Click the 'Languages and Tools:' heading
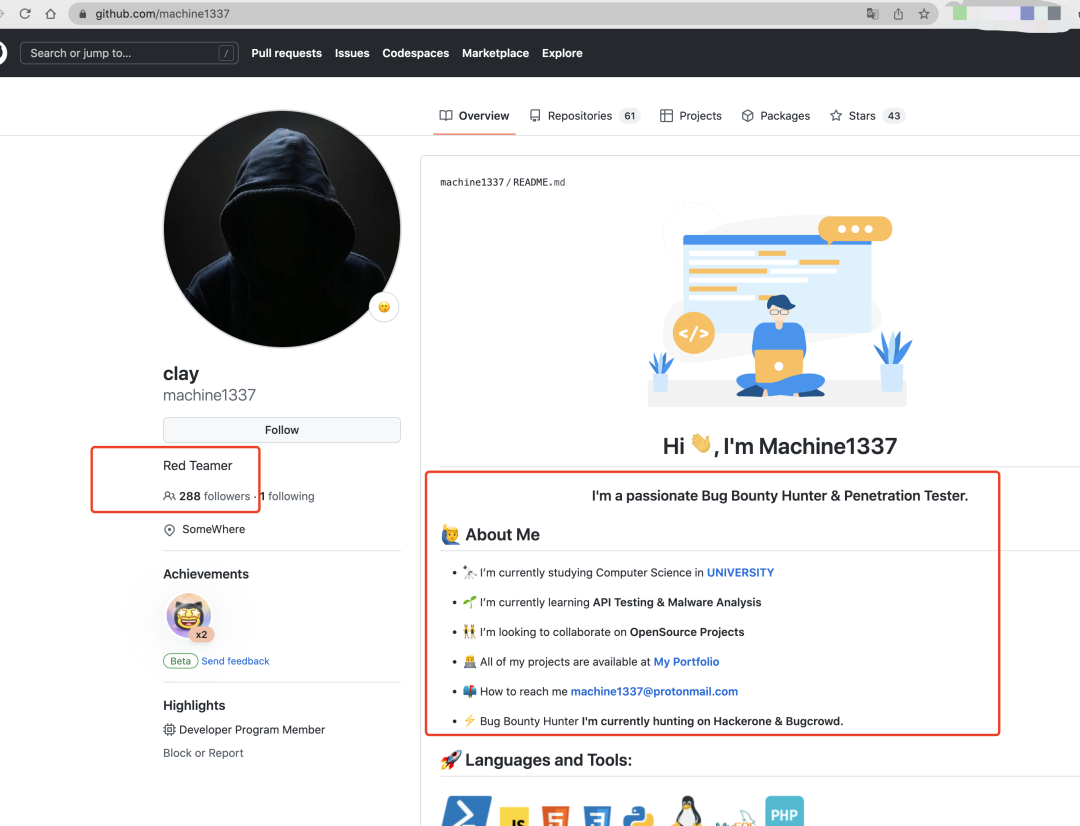 548,760
